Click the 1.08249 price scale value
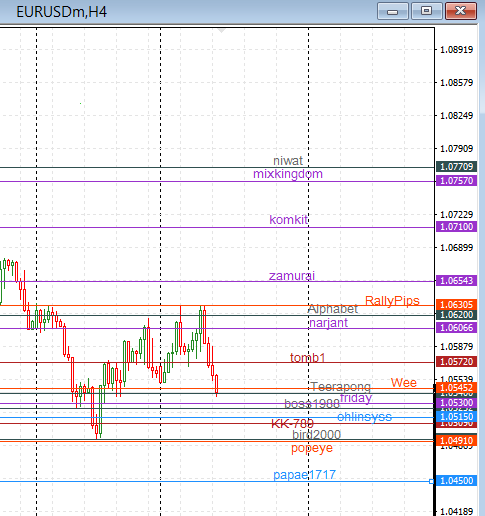485x516 pixels. 456,116
